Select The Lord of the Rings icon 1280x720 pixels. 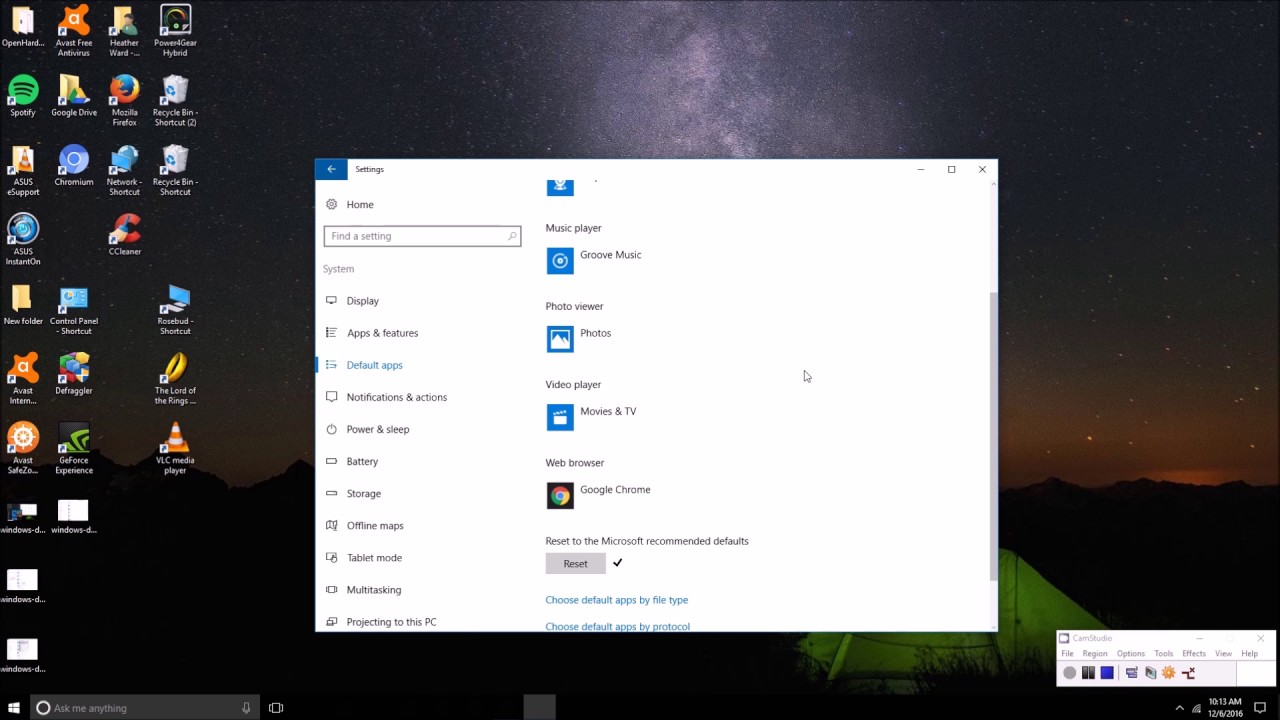tap(175, 379)
